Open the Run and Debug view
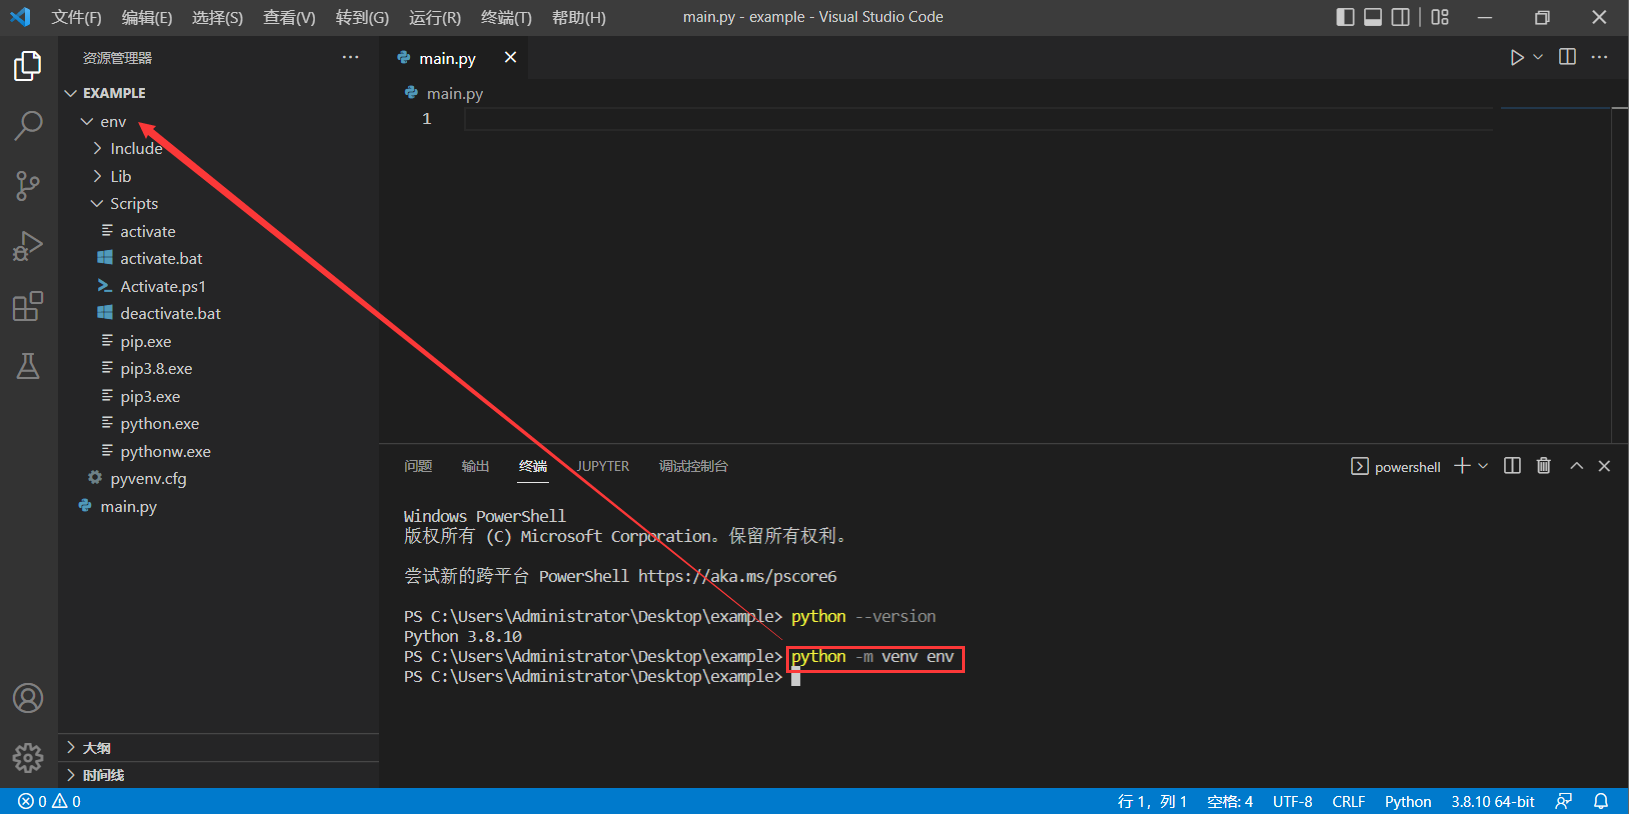Viewport: 1629px width, 814px height. pyautogui.click(x=28, y=246)
